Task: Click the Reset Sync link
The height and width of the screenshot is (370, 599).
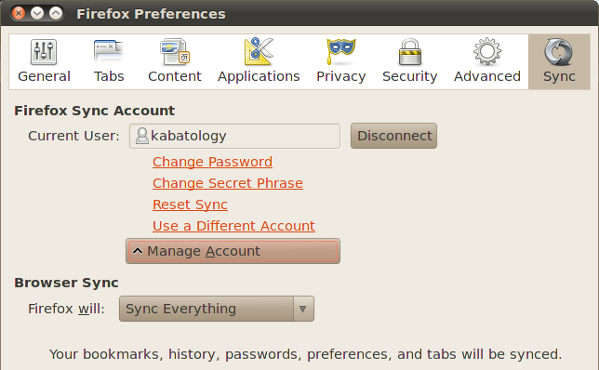Action: click(x=190, y=205)
